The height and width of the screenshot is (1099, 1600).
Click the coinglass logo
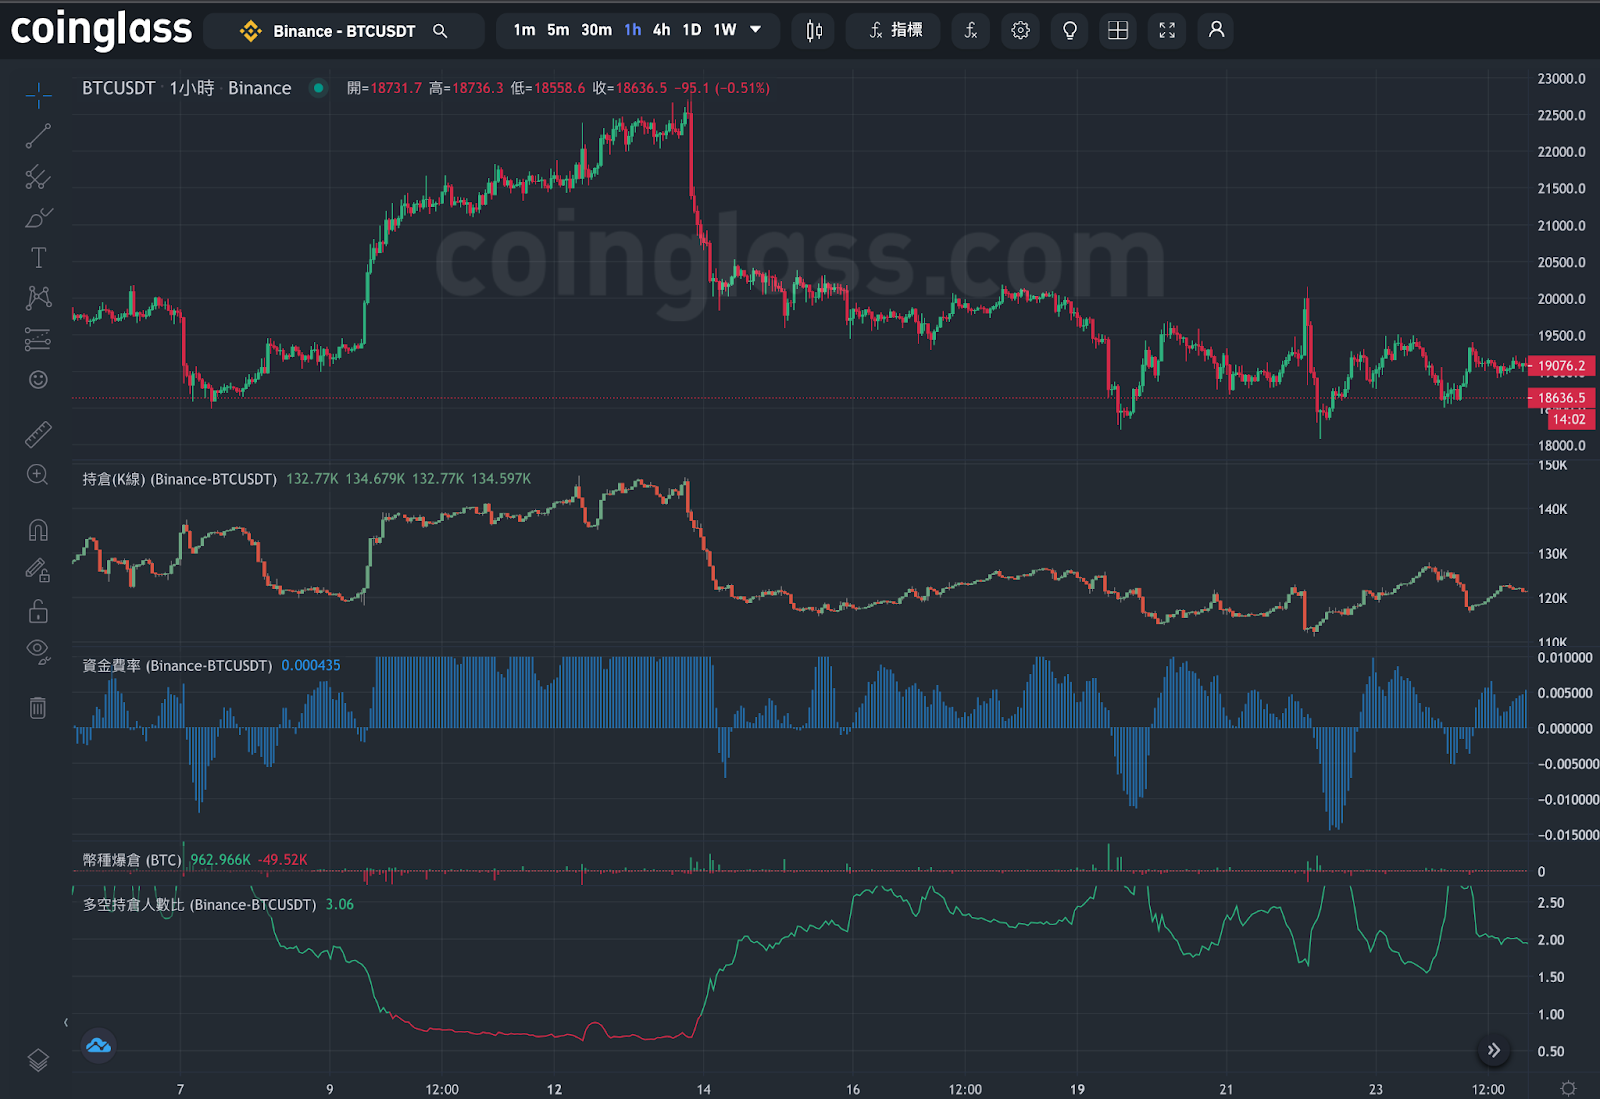[100, 30]
